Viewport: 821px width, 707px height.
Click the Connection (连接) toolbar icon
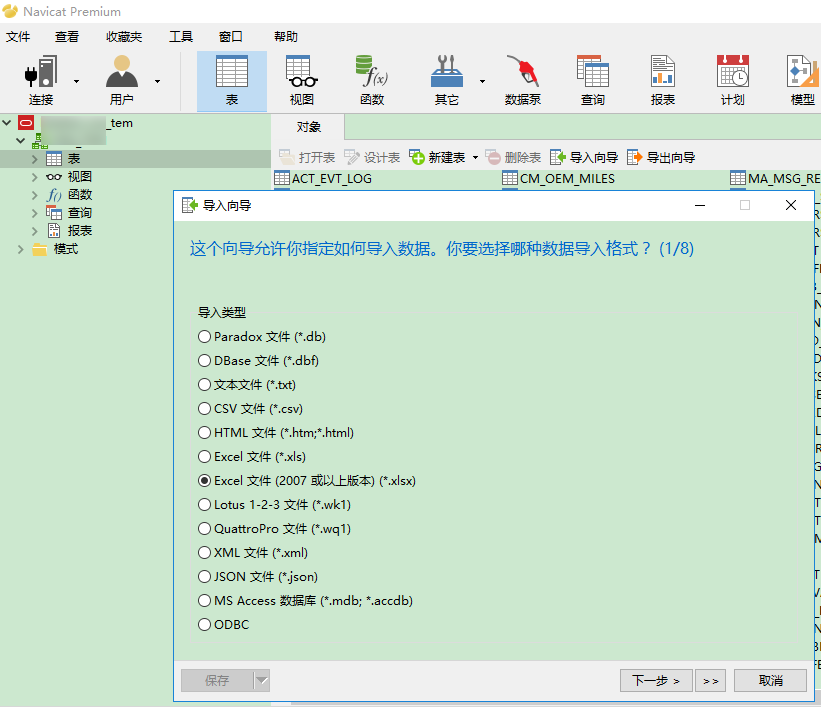41,81
